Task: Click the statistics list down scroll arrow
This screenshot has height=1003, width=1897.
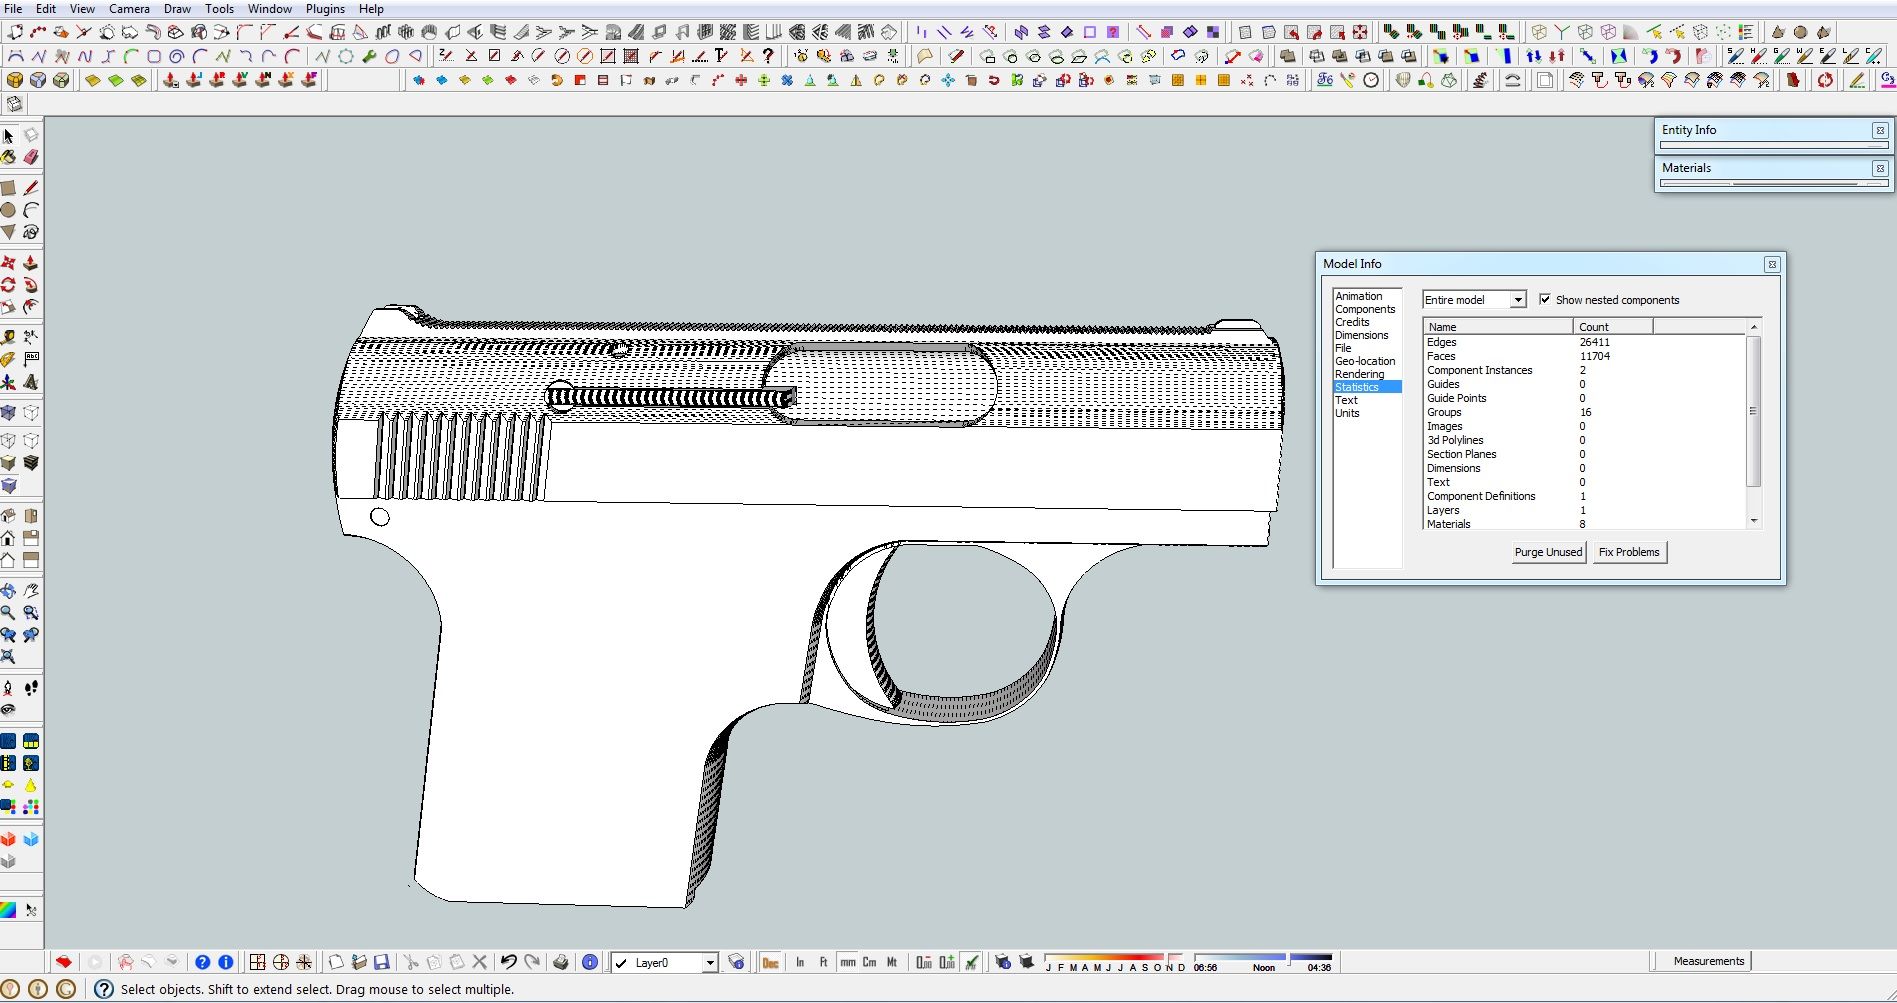Action: (1753, 521)
